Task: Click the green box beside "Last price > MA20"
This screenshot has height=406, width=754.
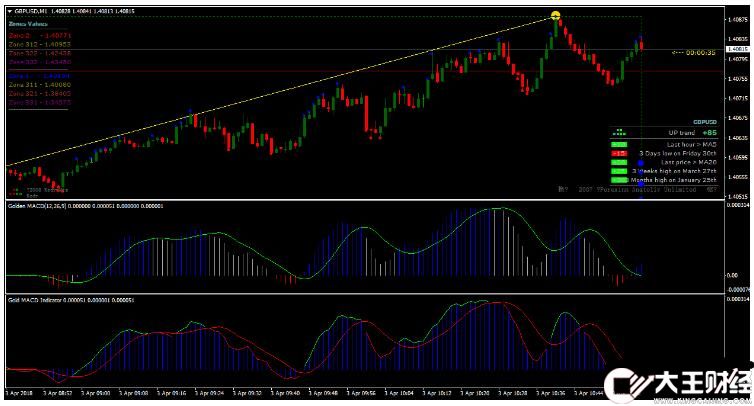Action: [x=619, y=163]
